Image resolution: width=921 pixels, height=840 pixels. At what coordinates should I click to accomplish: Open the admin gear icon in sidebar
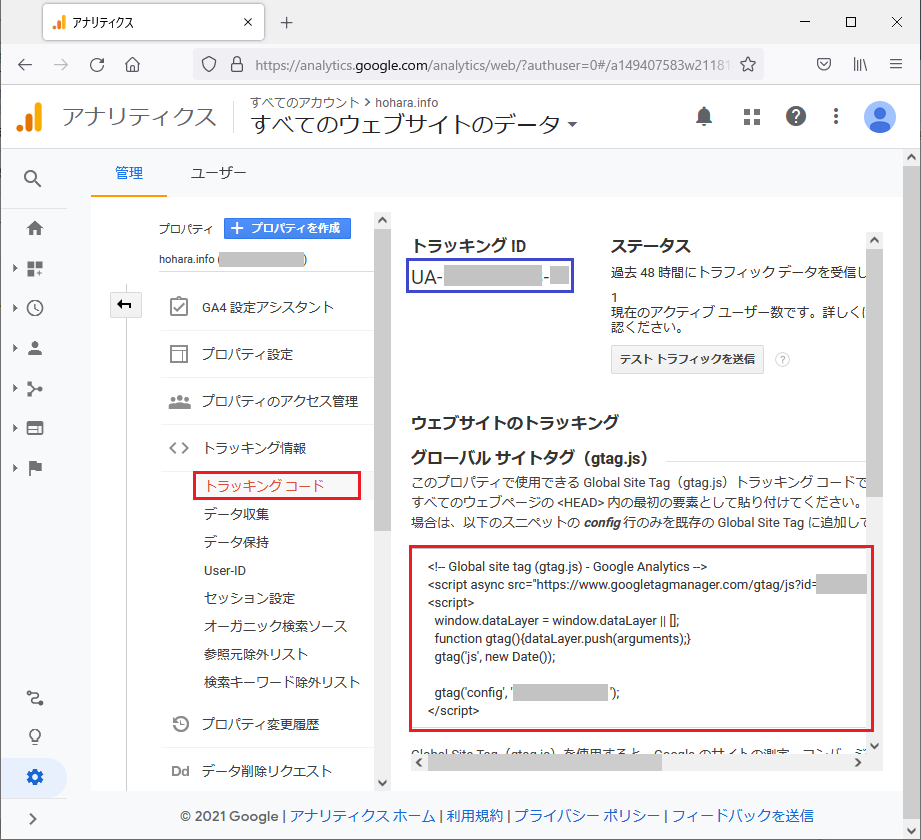(35, 777)
